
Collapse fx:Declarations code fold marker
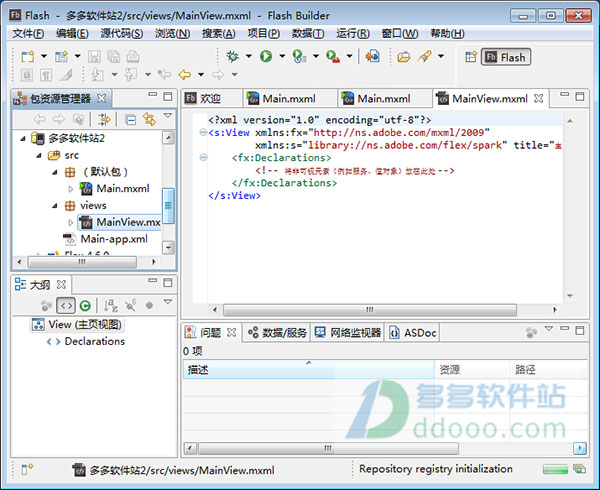204,158
